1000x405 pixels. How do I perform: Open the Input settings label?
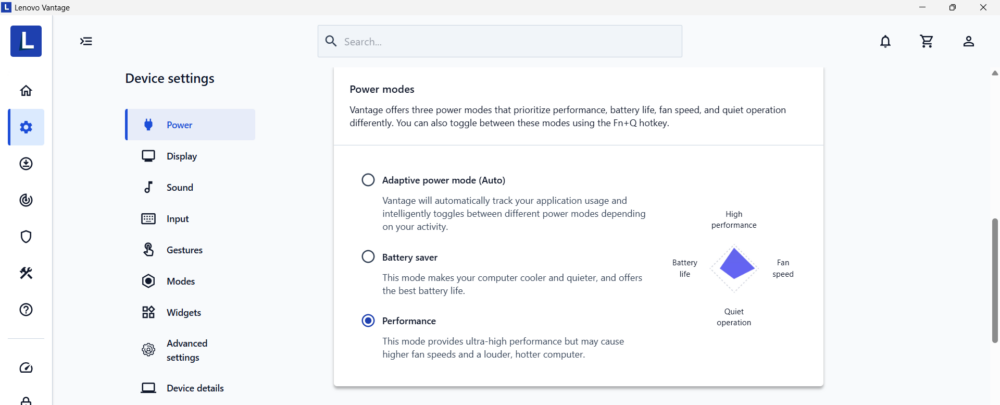click(178, 219)
